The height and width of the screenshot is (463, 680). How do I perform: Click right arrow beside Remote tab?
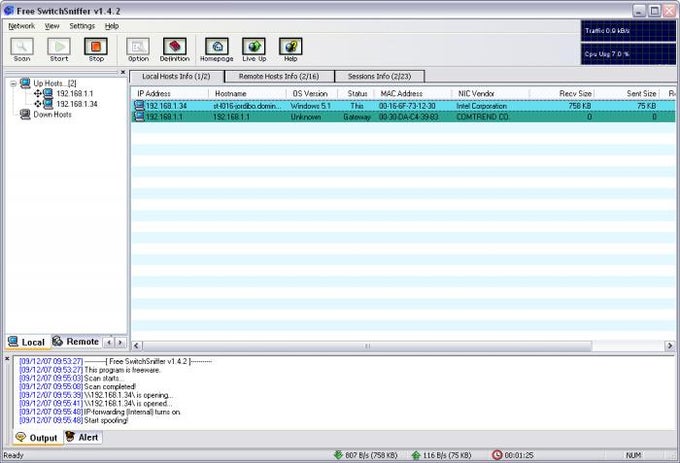pos(120,342)
